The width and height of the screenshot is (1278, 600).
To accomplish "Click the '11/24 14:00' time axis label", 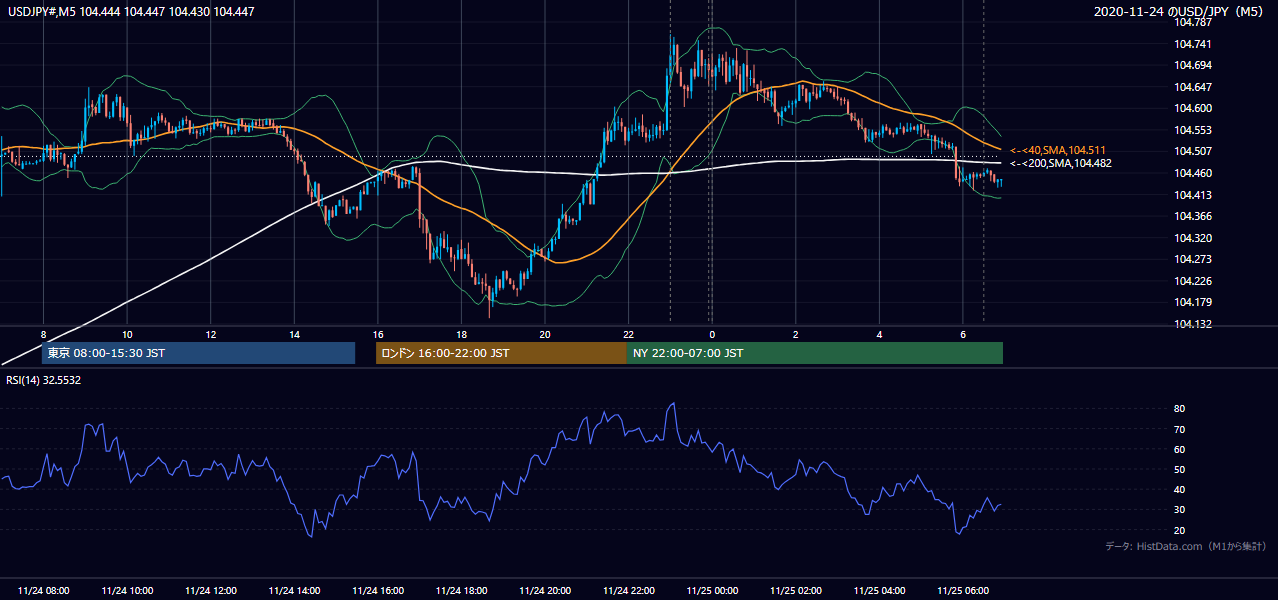I will [294, 591].
